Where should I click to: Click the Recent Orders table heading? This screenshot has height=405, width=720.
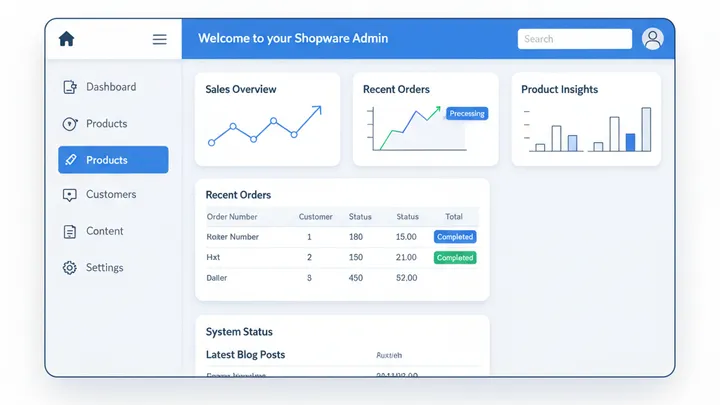point(238,195)
